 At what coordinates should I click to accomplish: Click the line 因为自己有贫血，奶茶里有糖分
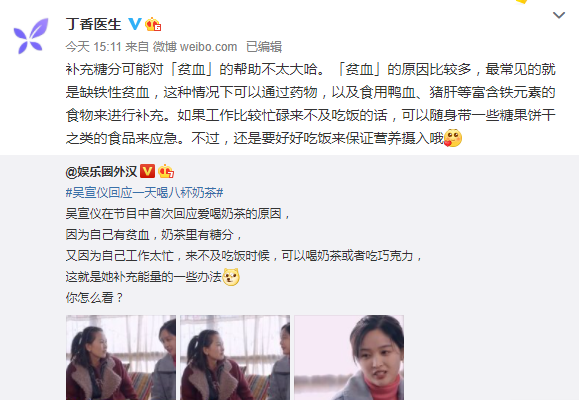point(154,235)
